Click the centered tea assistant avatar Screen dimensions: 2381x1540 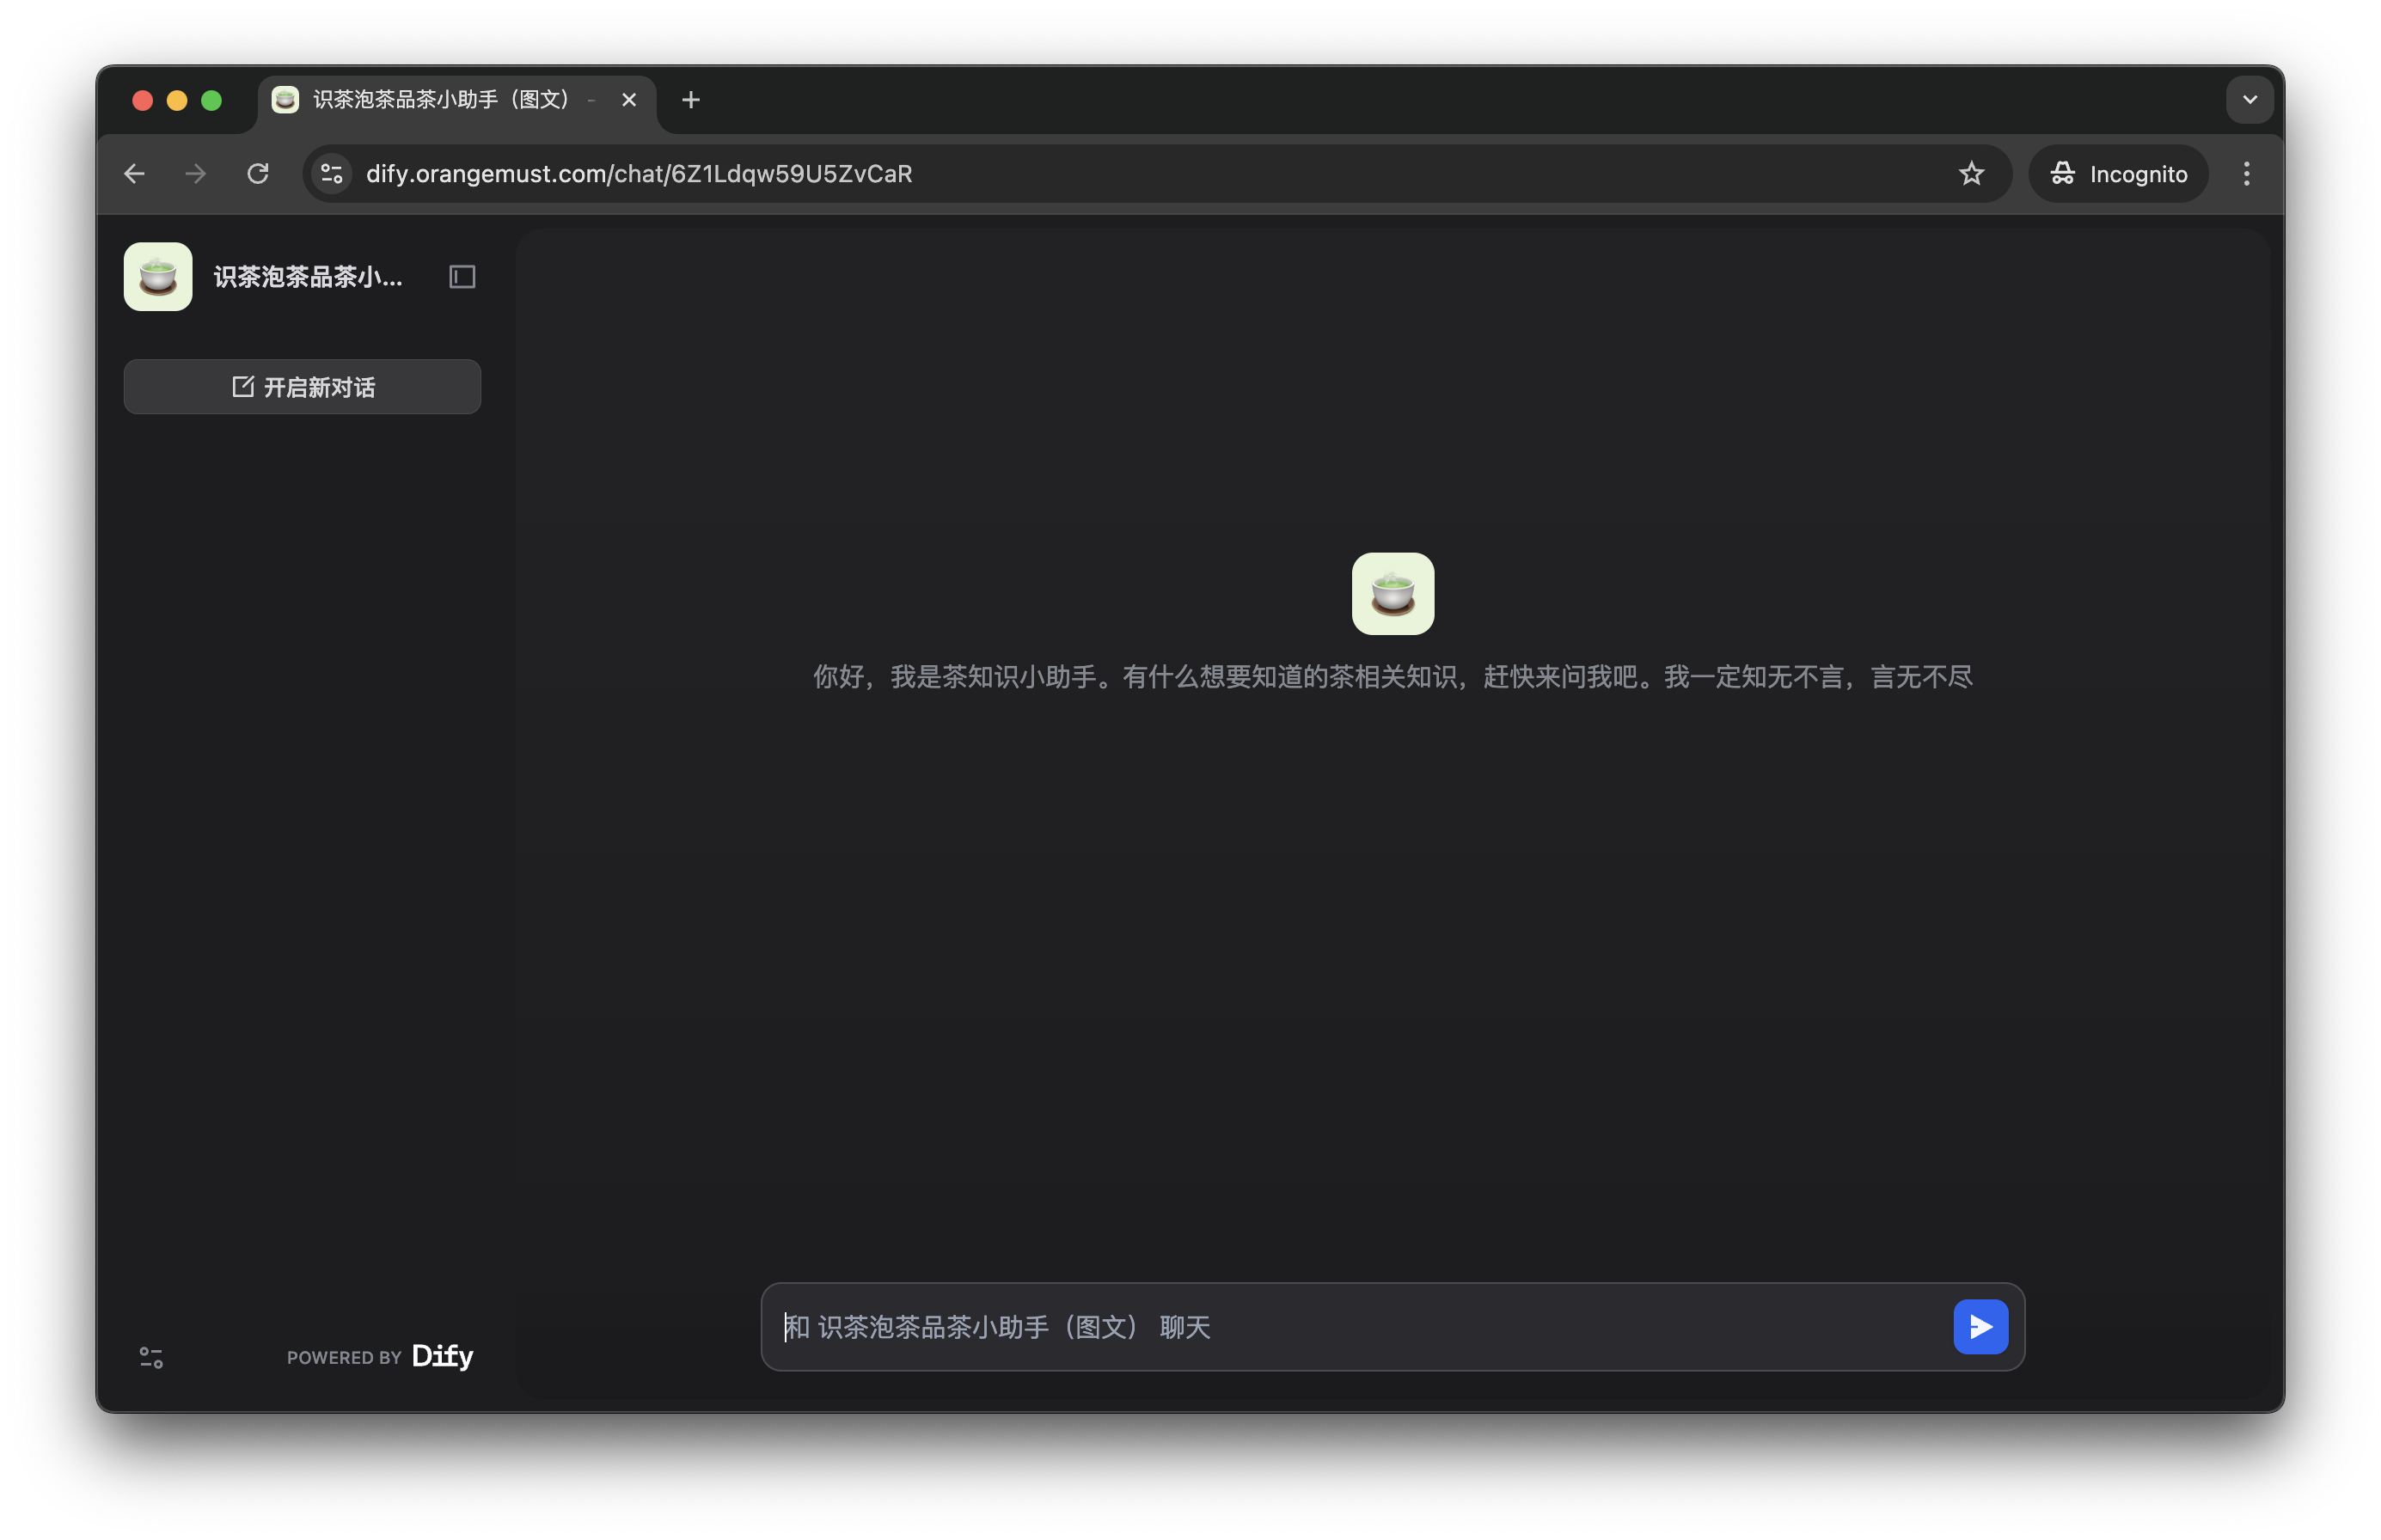(x=1393, y=594)
